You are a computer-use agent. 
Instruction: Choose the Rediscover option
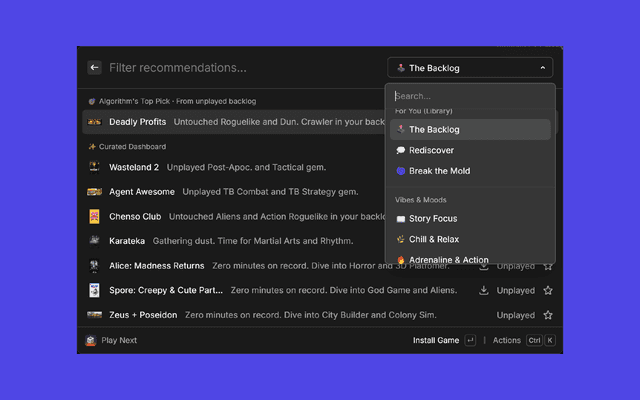(470, 150)
